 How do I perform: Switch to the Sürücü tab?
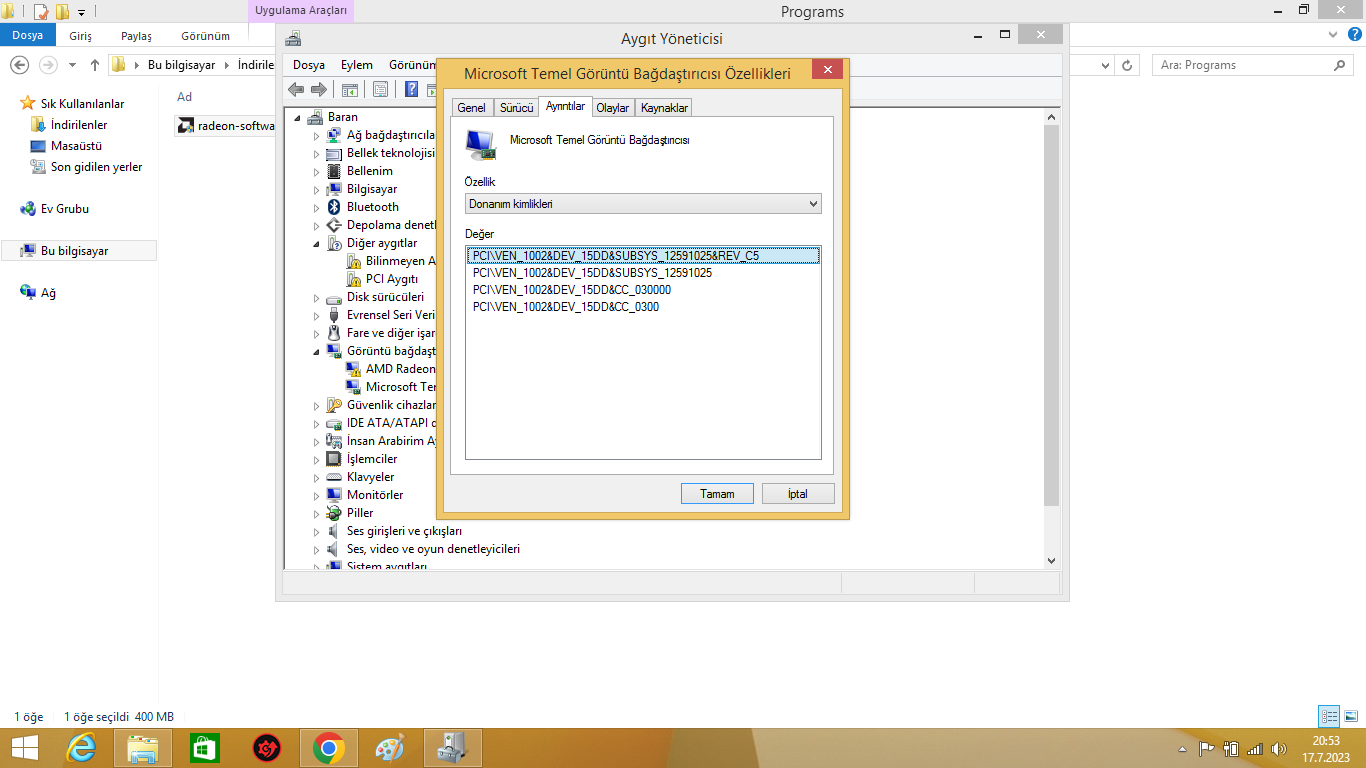tap(517, 108)
